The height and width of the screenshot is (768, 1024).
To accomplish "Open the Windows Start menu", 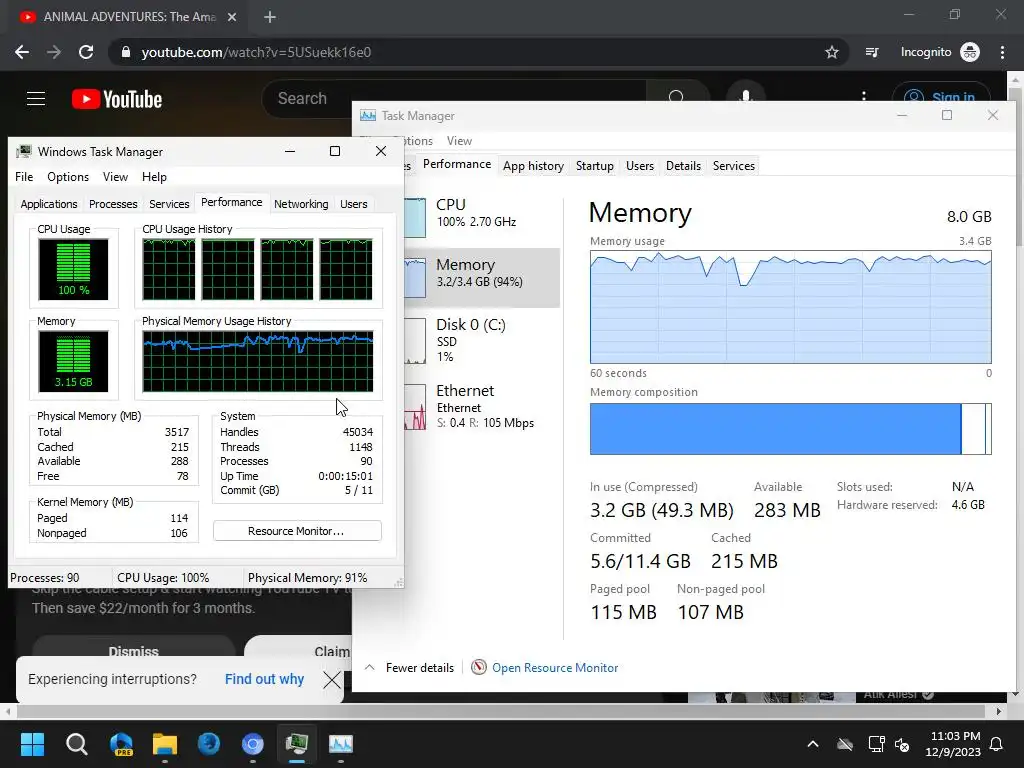I will [x=32, y=744].
